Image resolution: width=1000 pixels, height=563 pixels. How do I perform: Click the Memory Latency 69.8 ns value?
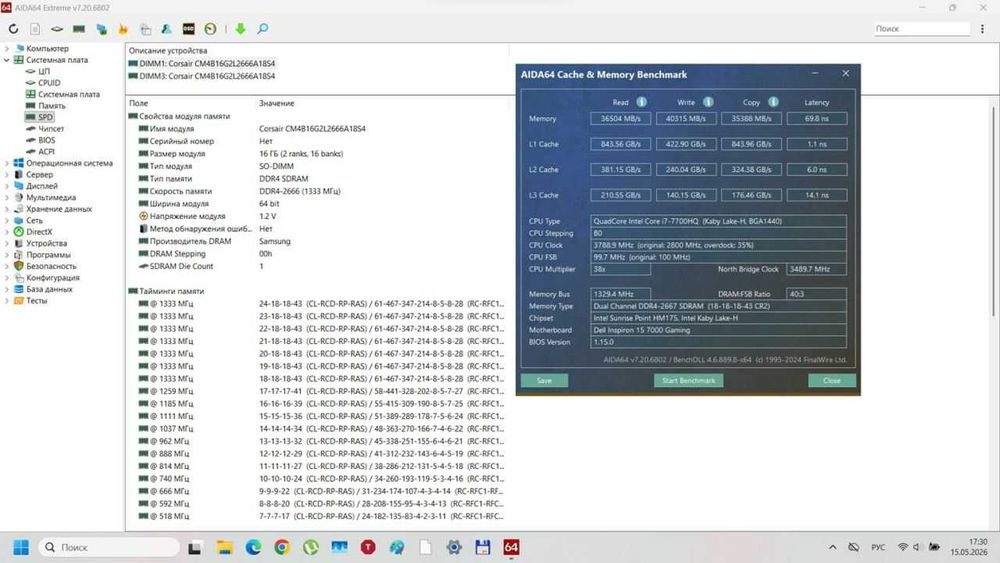pos(817,119)
